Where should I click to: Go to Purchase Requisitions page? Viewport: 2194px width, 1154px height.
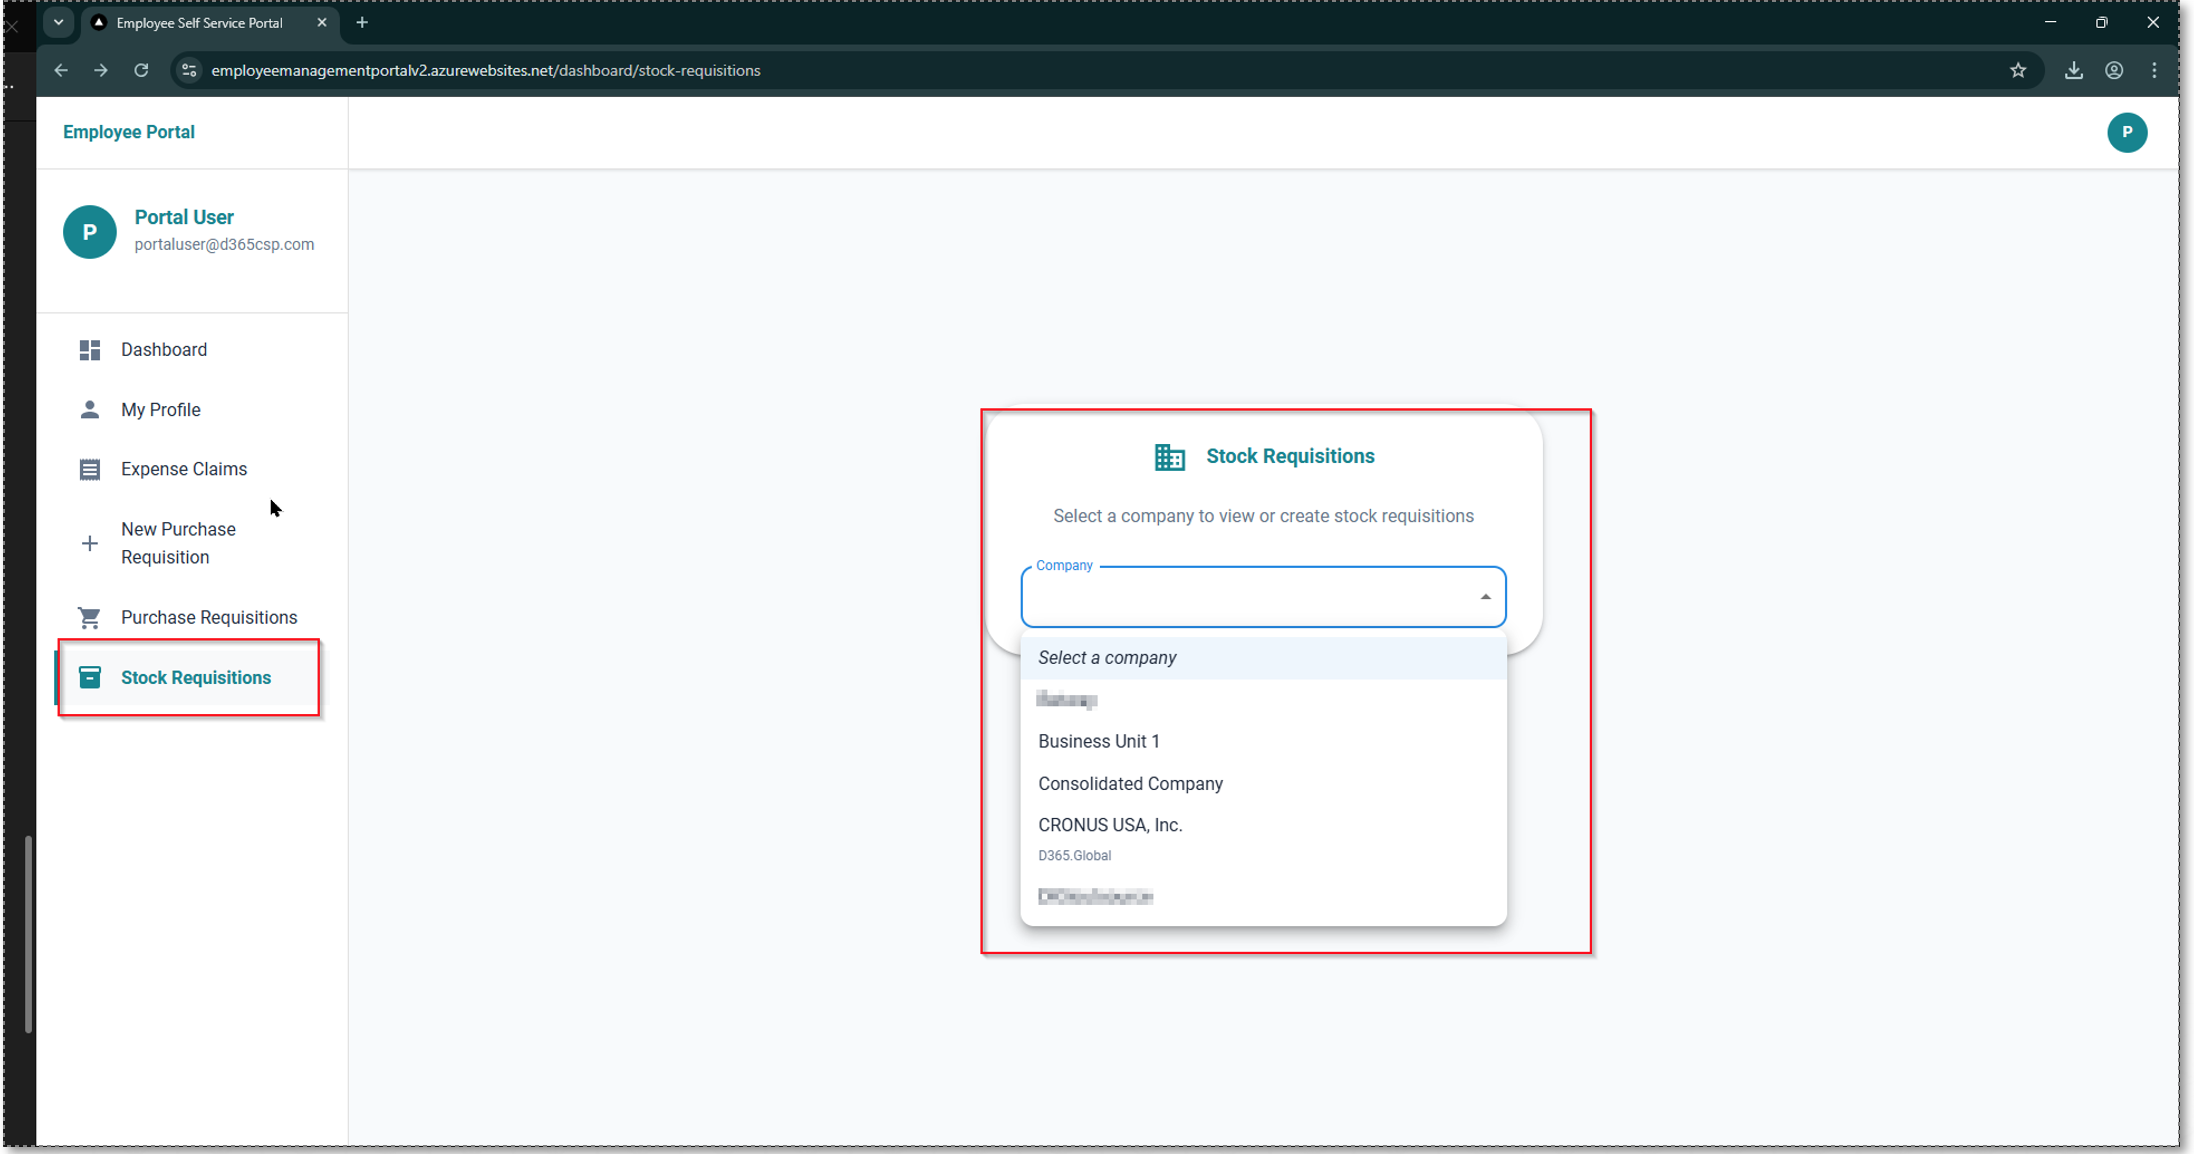click(208, 618)
